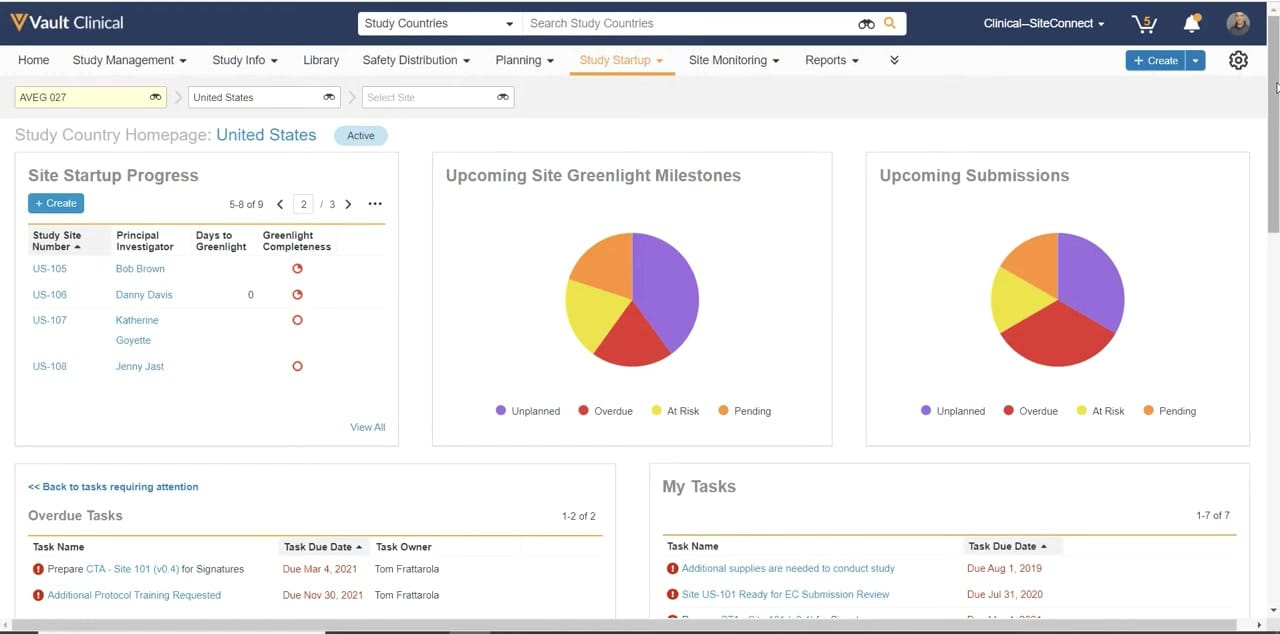Click binoculars icon in Select Site field
1280x634 pixels.
click(x=503, y=97)
